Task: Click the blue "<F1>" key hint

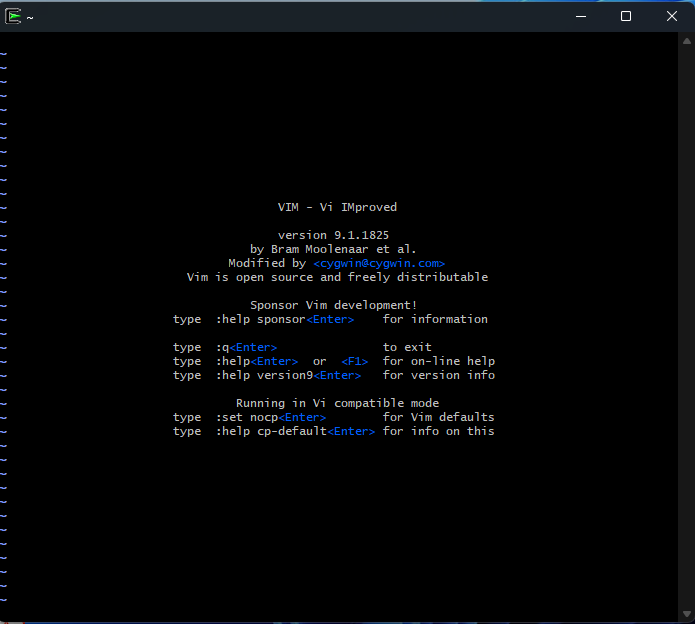Action: 354,361
